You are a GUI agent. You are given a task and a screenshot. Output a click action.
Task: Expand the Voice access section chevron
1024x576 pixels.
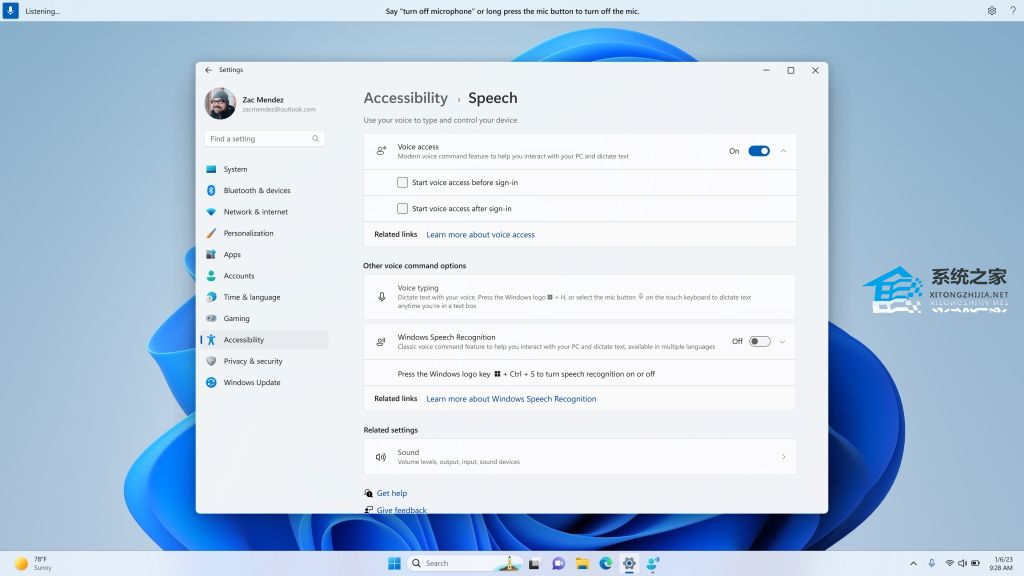tap(785, 150)
